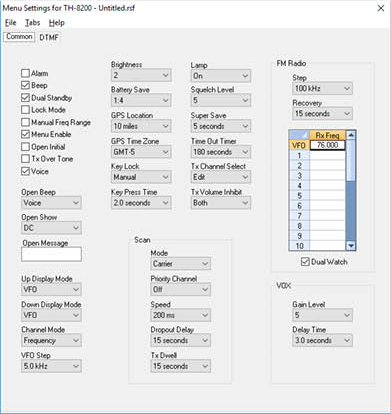Open the Open Beep dropdown
This screenshot has width=391, height=414.
click(51, 203)
